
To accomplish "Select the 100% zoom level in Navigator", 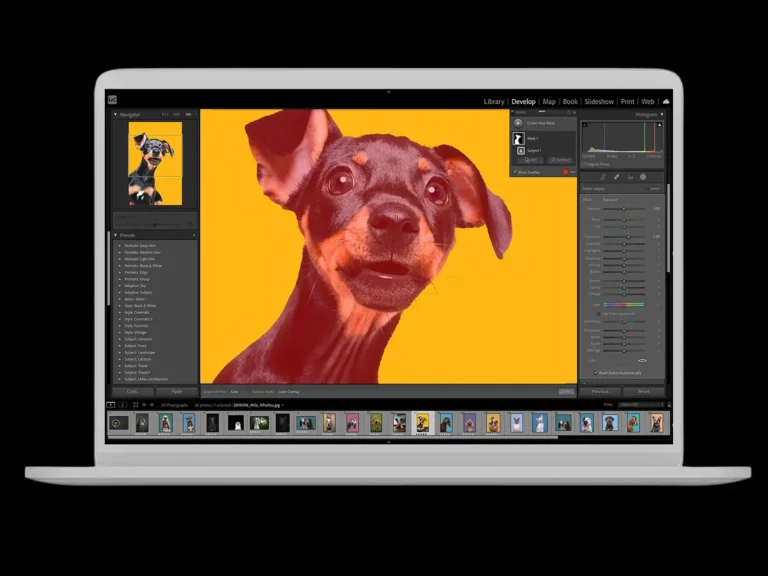I will (176, 115).
